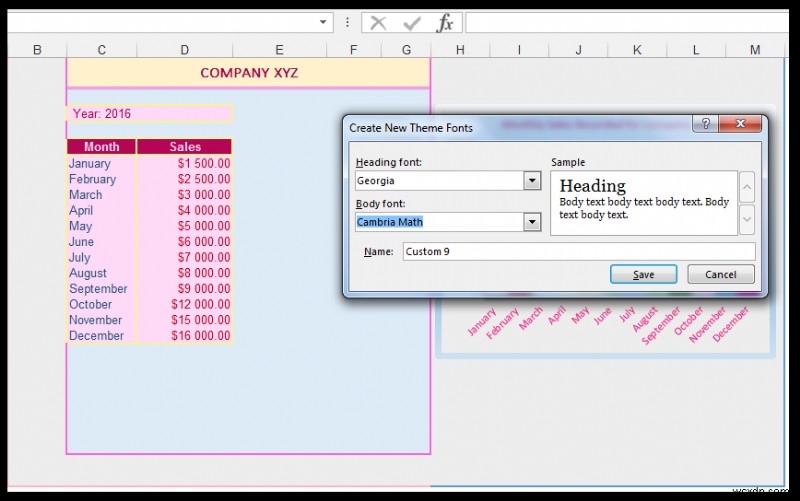Click the $3 000.00 sales cell
This screenshot has height=501, width=800.
(x=185, y=195)
